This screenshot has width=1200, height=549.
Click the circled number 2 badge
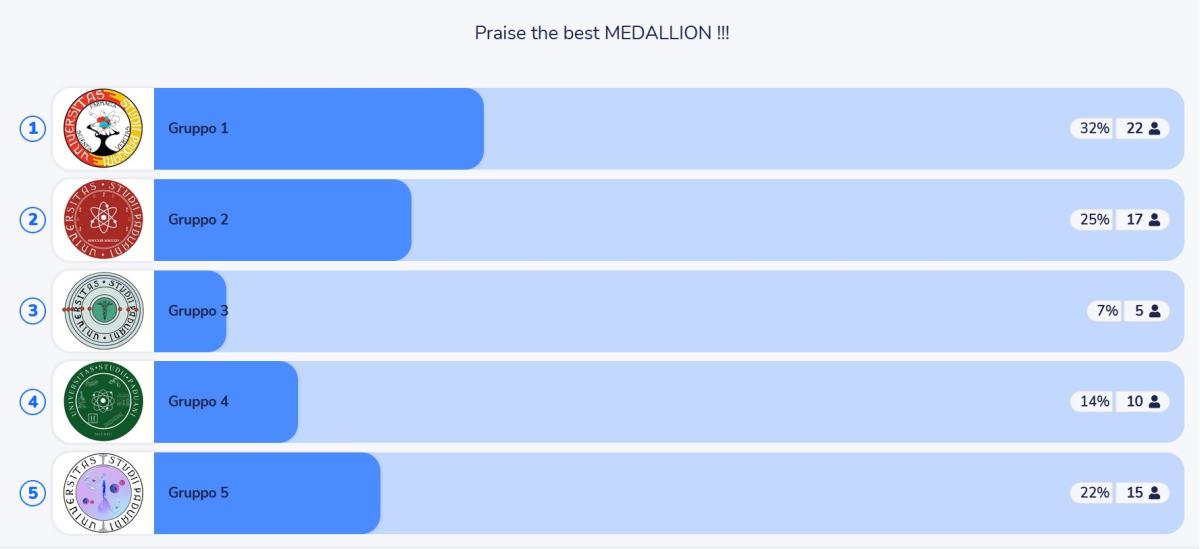[34, 220]
